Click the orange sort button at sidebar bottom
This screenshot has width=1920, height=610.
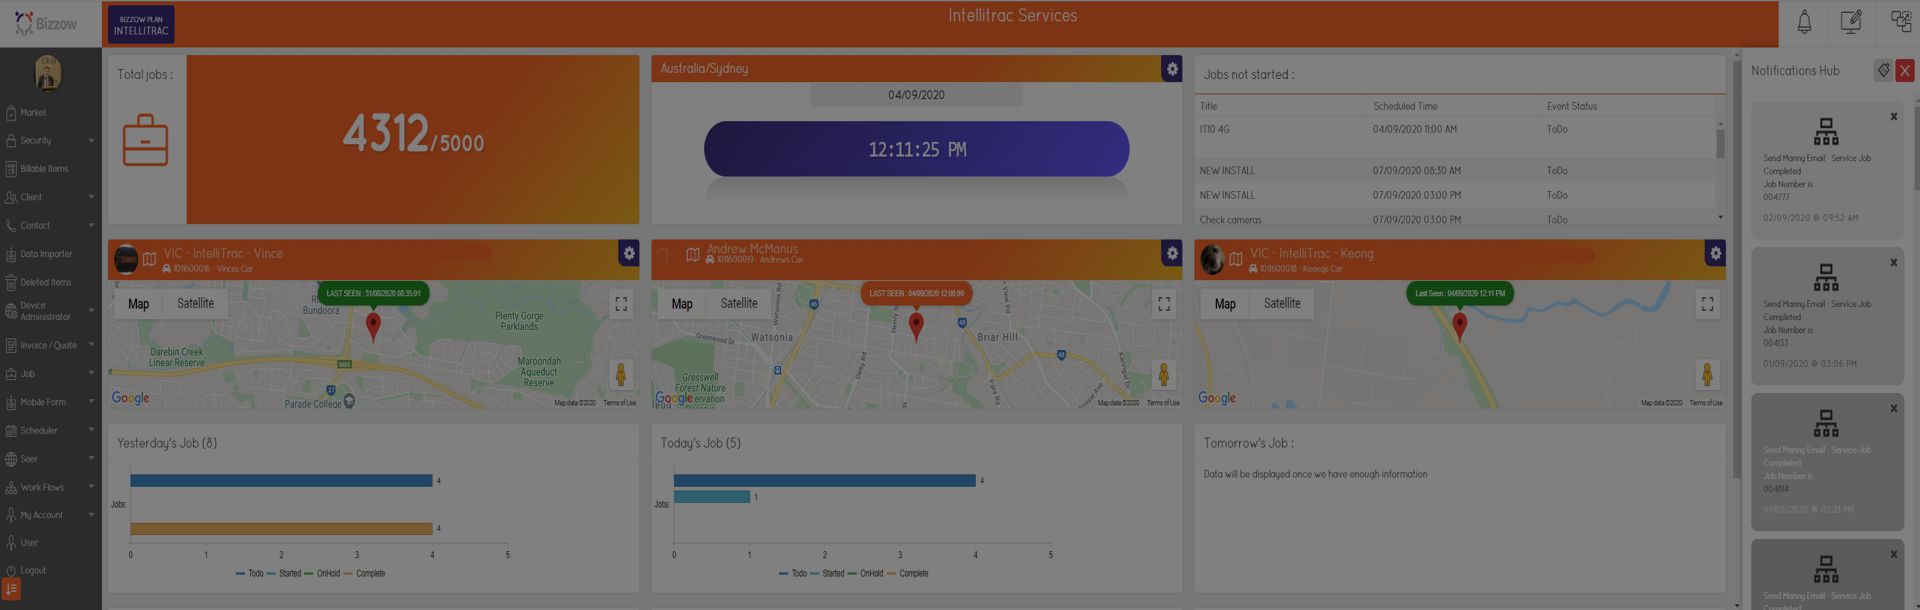[x=11, y=590]
